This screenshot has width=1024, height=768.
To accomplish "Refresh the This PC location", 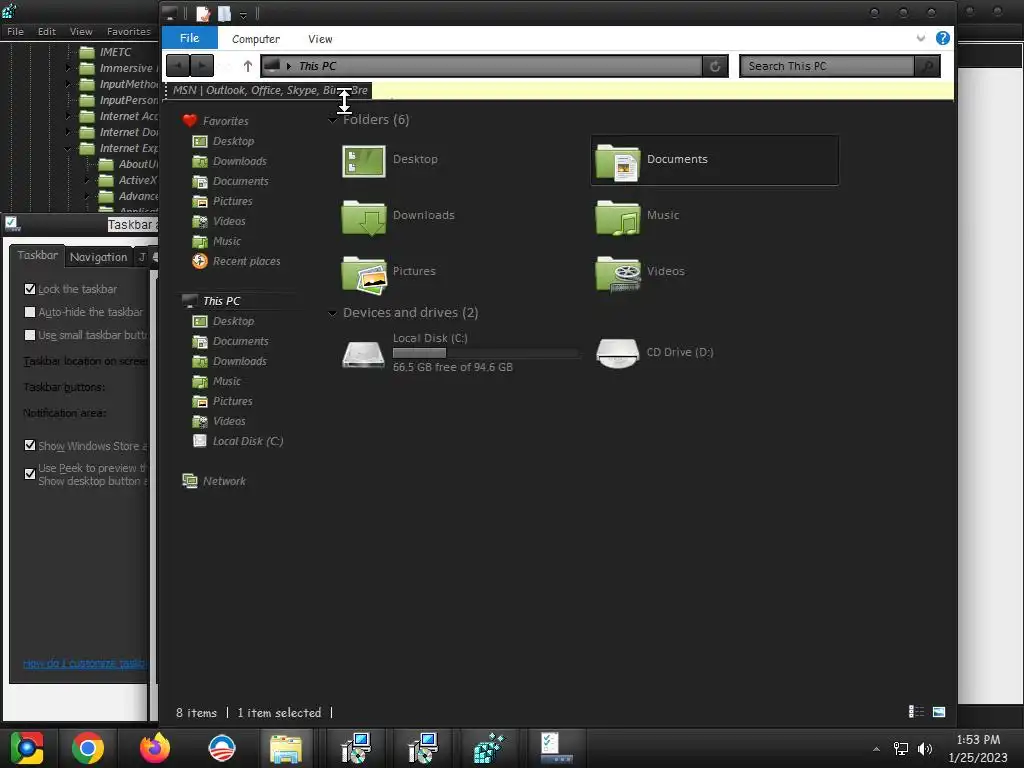I will 715,66.
